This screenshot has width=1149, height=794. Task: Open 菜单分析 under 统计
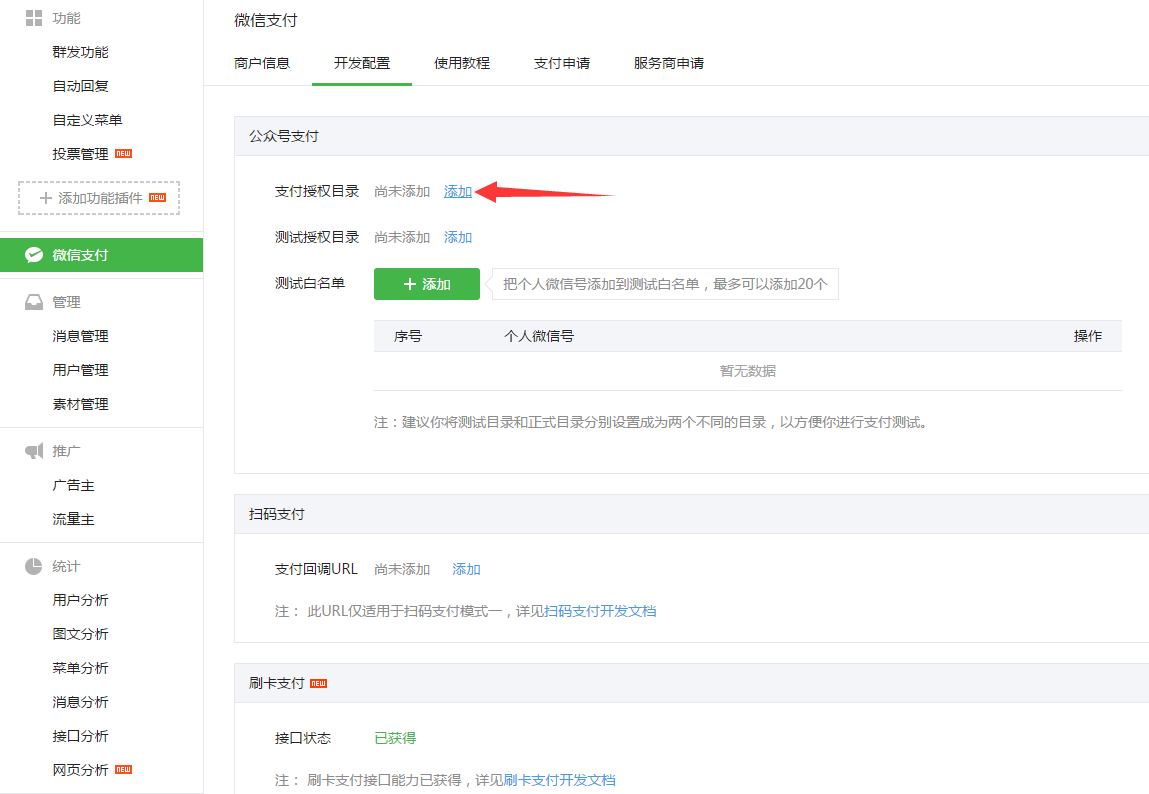[81, 668]
